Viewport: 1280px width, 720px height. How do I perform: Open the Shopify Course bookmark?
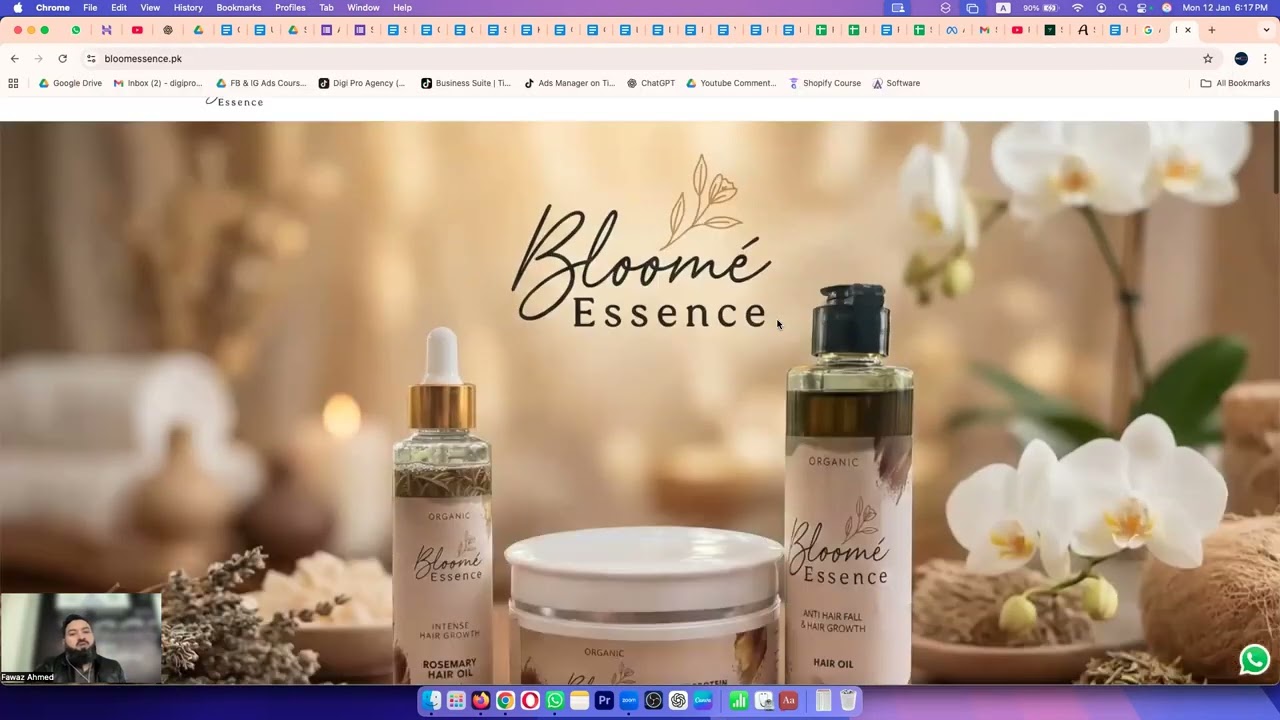coord(825,83)
